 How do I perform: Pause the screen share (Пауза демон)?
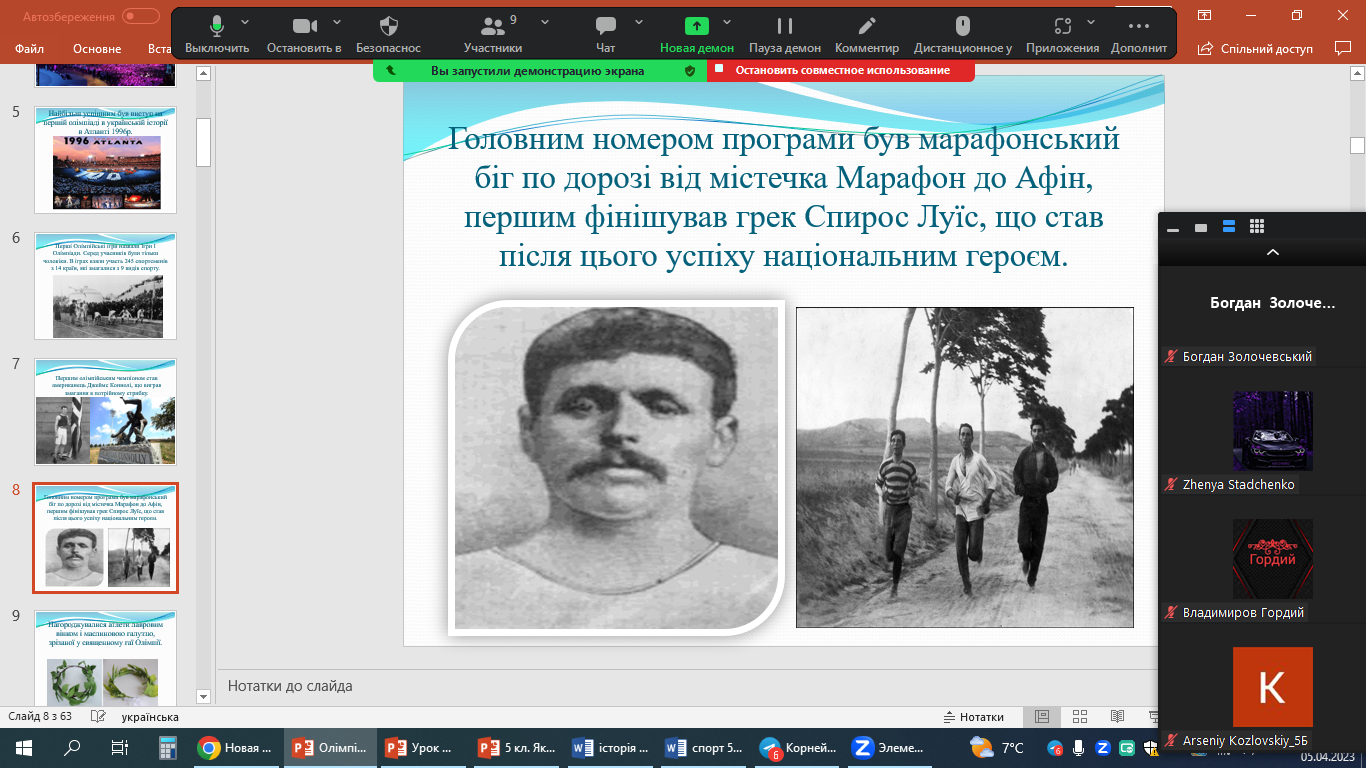[x=785, y=35]
